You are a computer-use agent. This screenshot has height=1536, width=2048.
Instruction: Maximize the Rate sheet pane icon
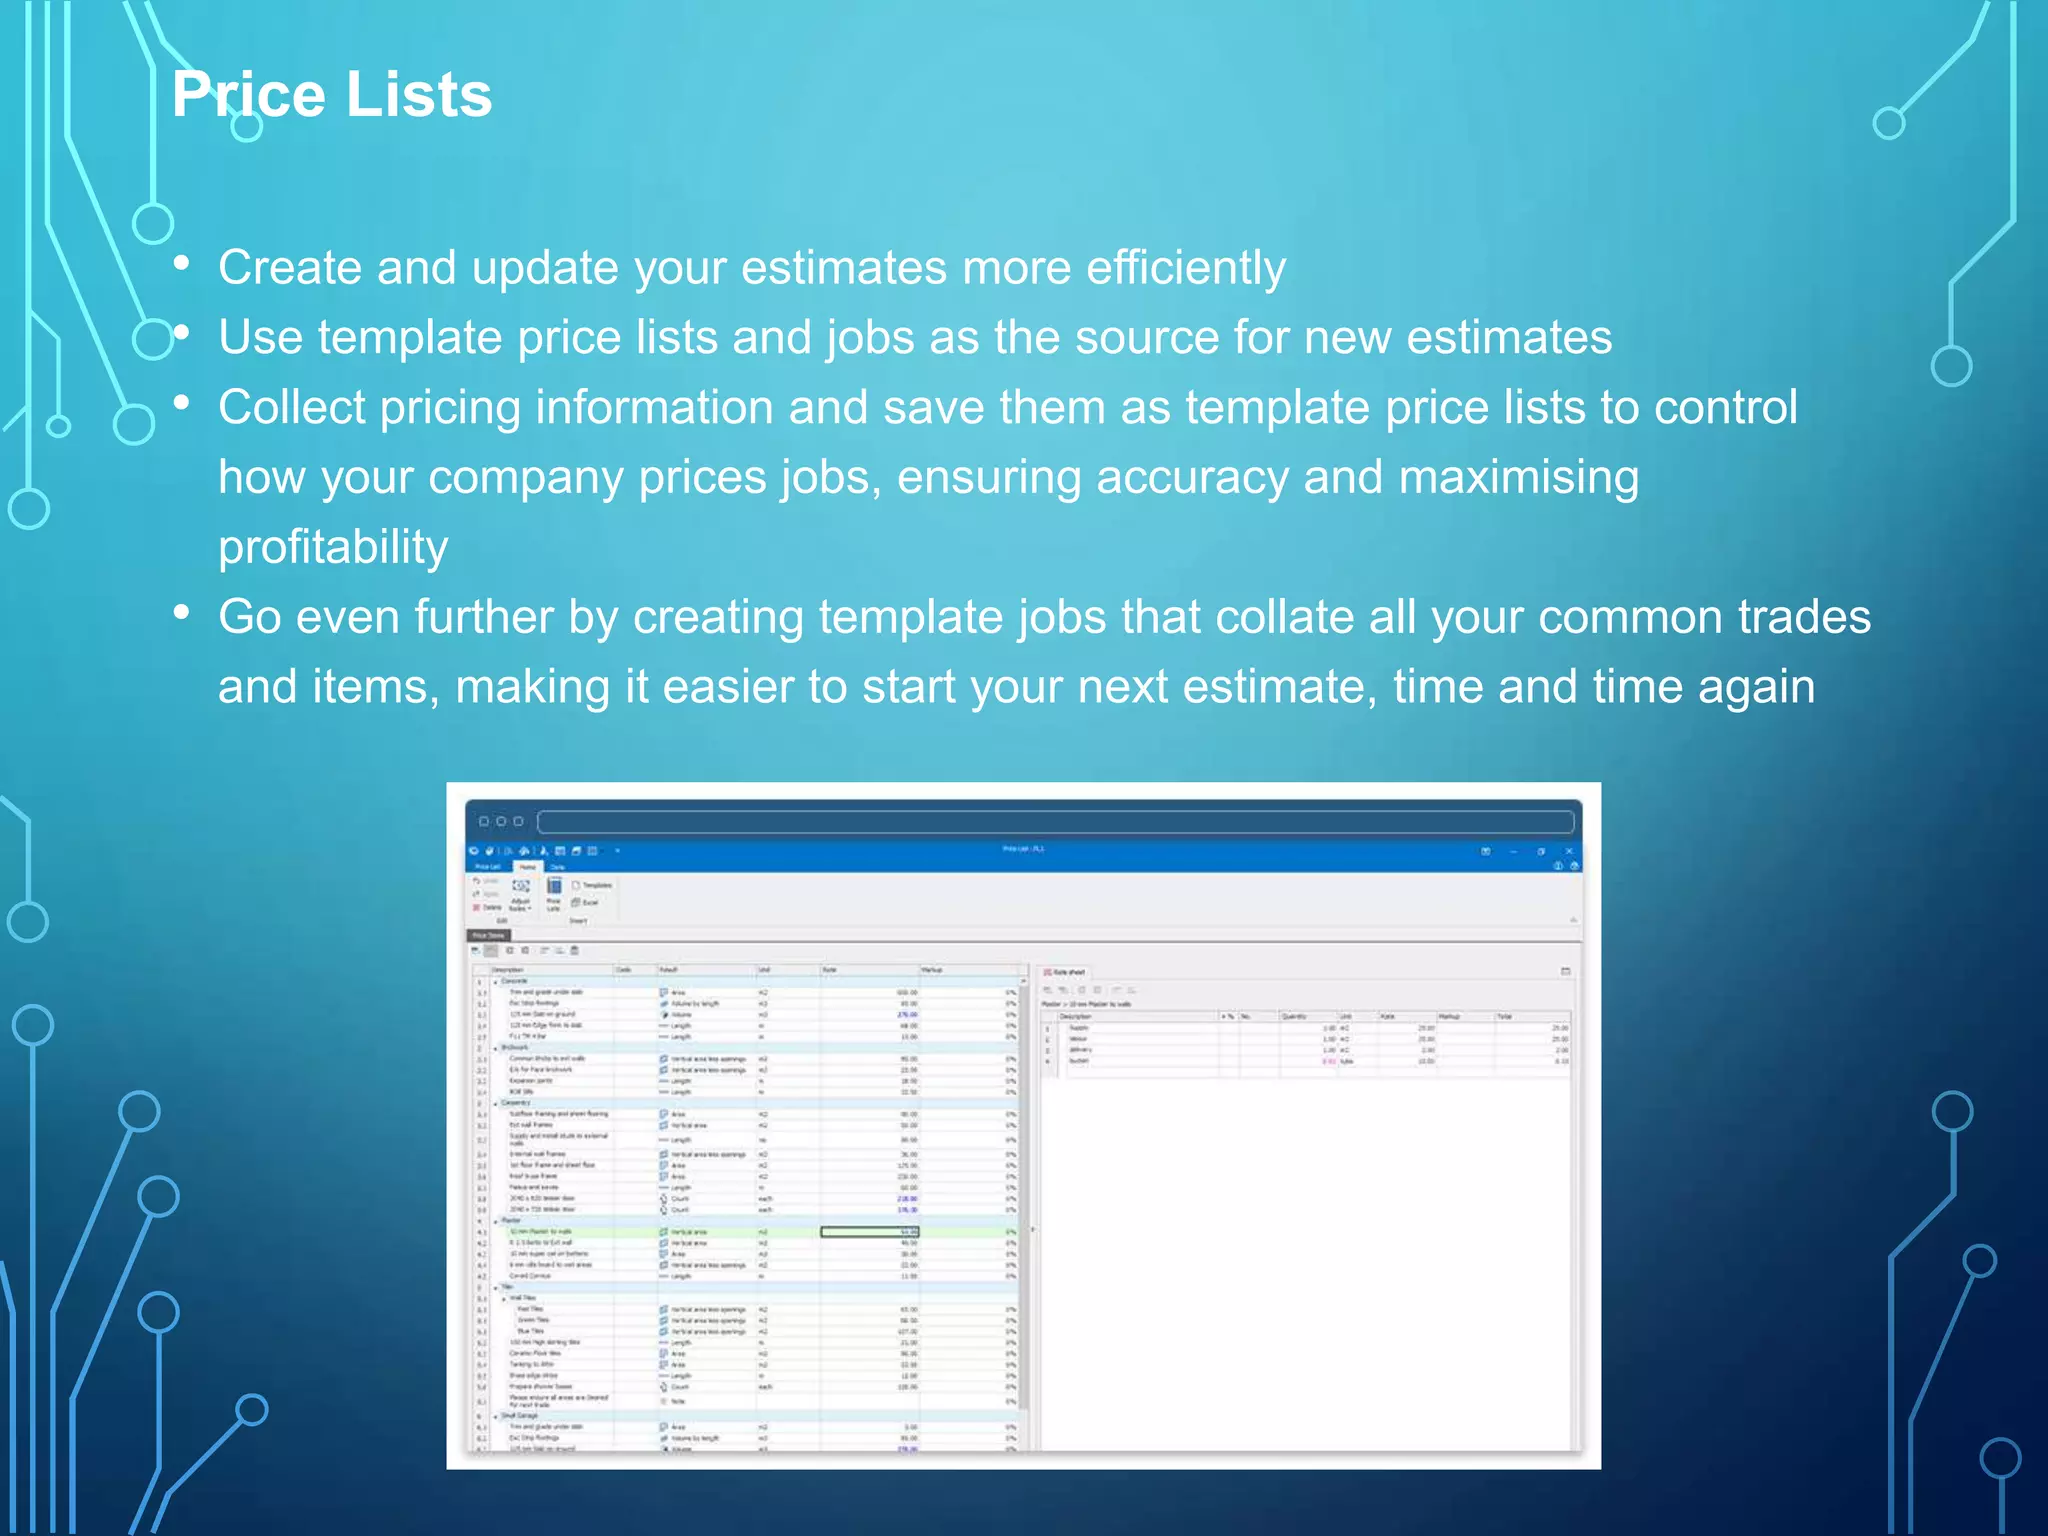click(x=1565, y=971)
